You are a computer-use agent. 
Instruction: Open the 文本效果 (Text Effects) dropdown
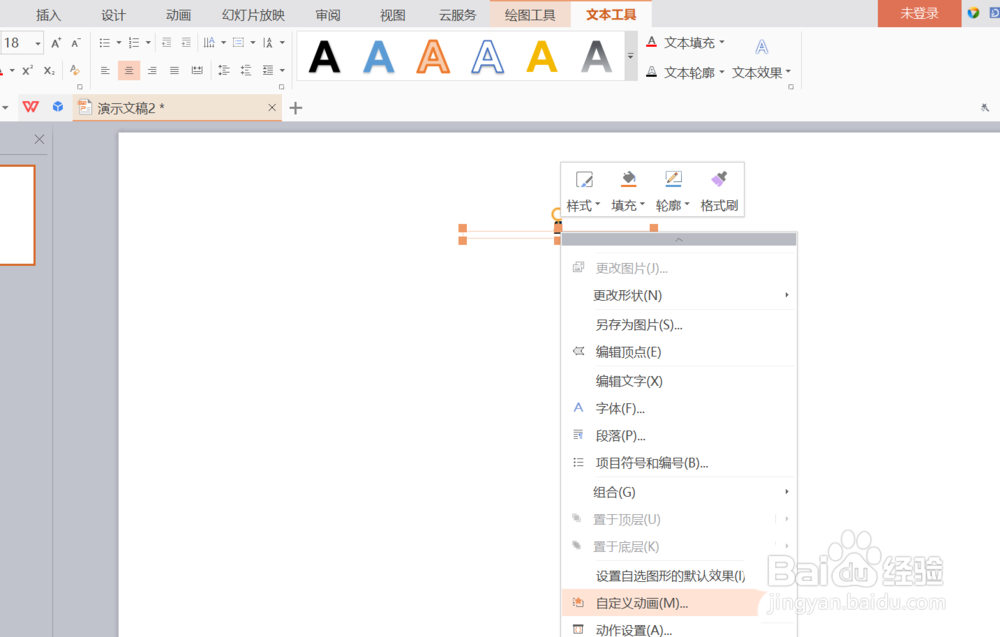tap(761, 72)
